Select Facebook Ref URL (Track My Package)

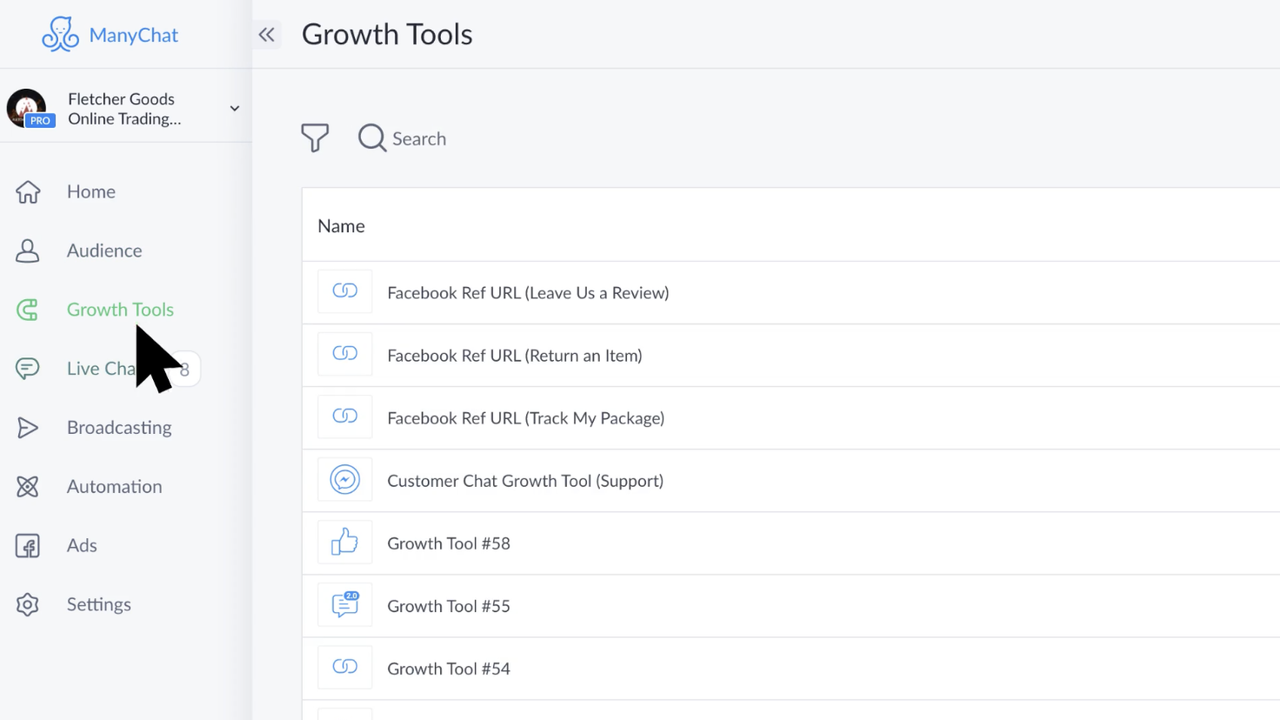click(525, 418)
